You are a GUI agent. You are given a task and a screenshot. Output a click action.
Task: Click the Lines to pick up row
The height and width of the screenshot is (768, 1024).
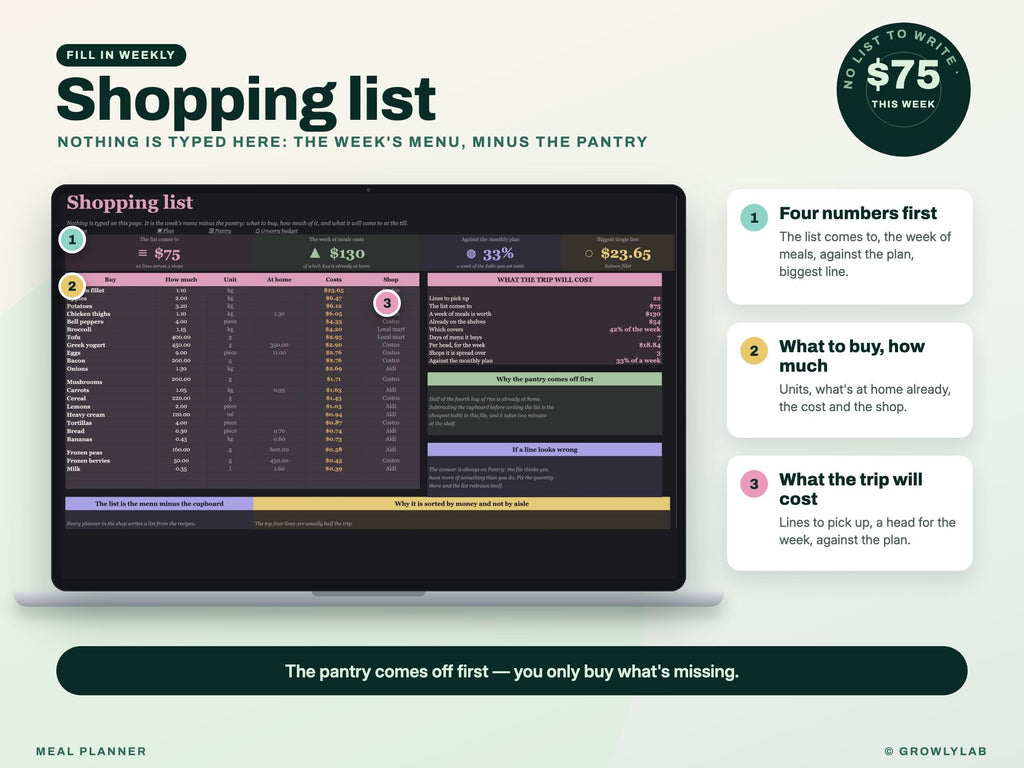coord(545,298)
